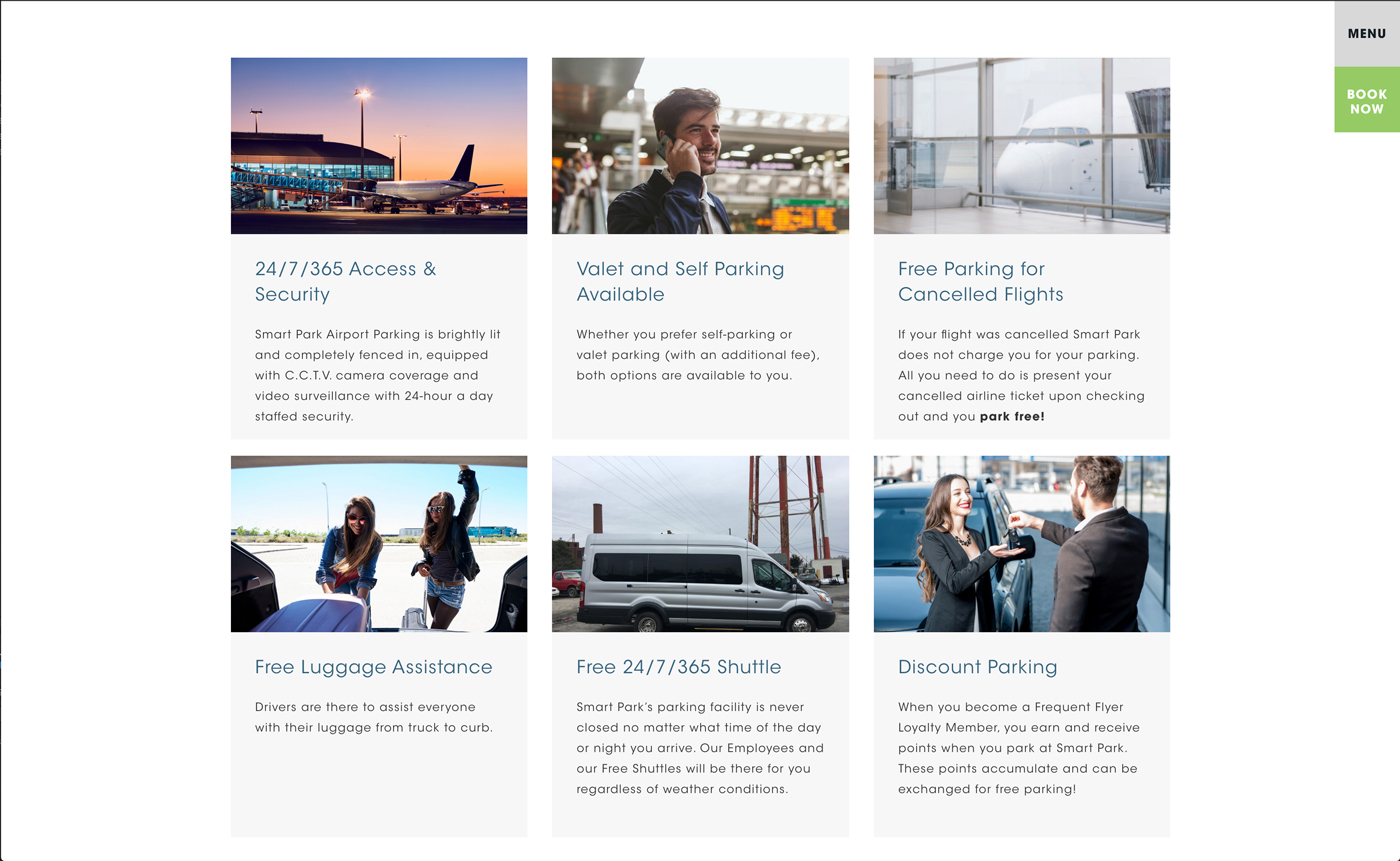The width and height of the screenshot is (1400, 861).
Task: Click the two women with luggage photo
Action: (379, 544)
